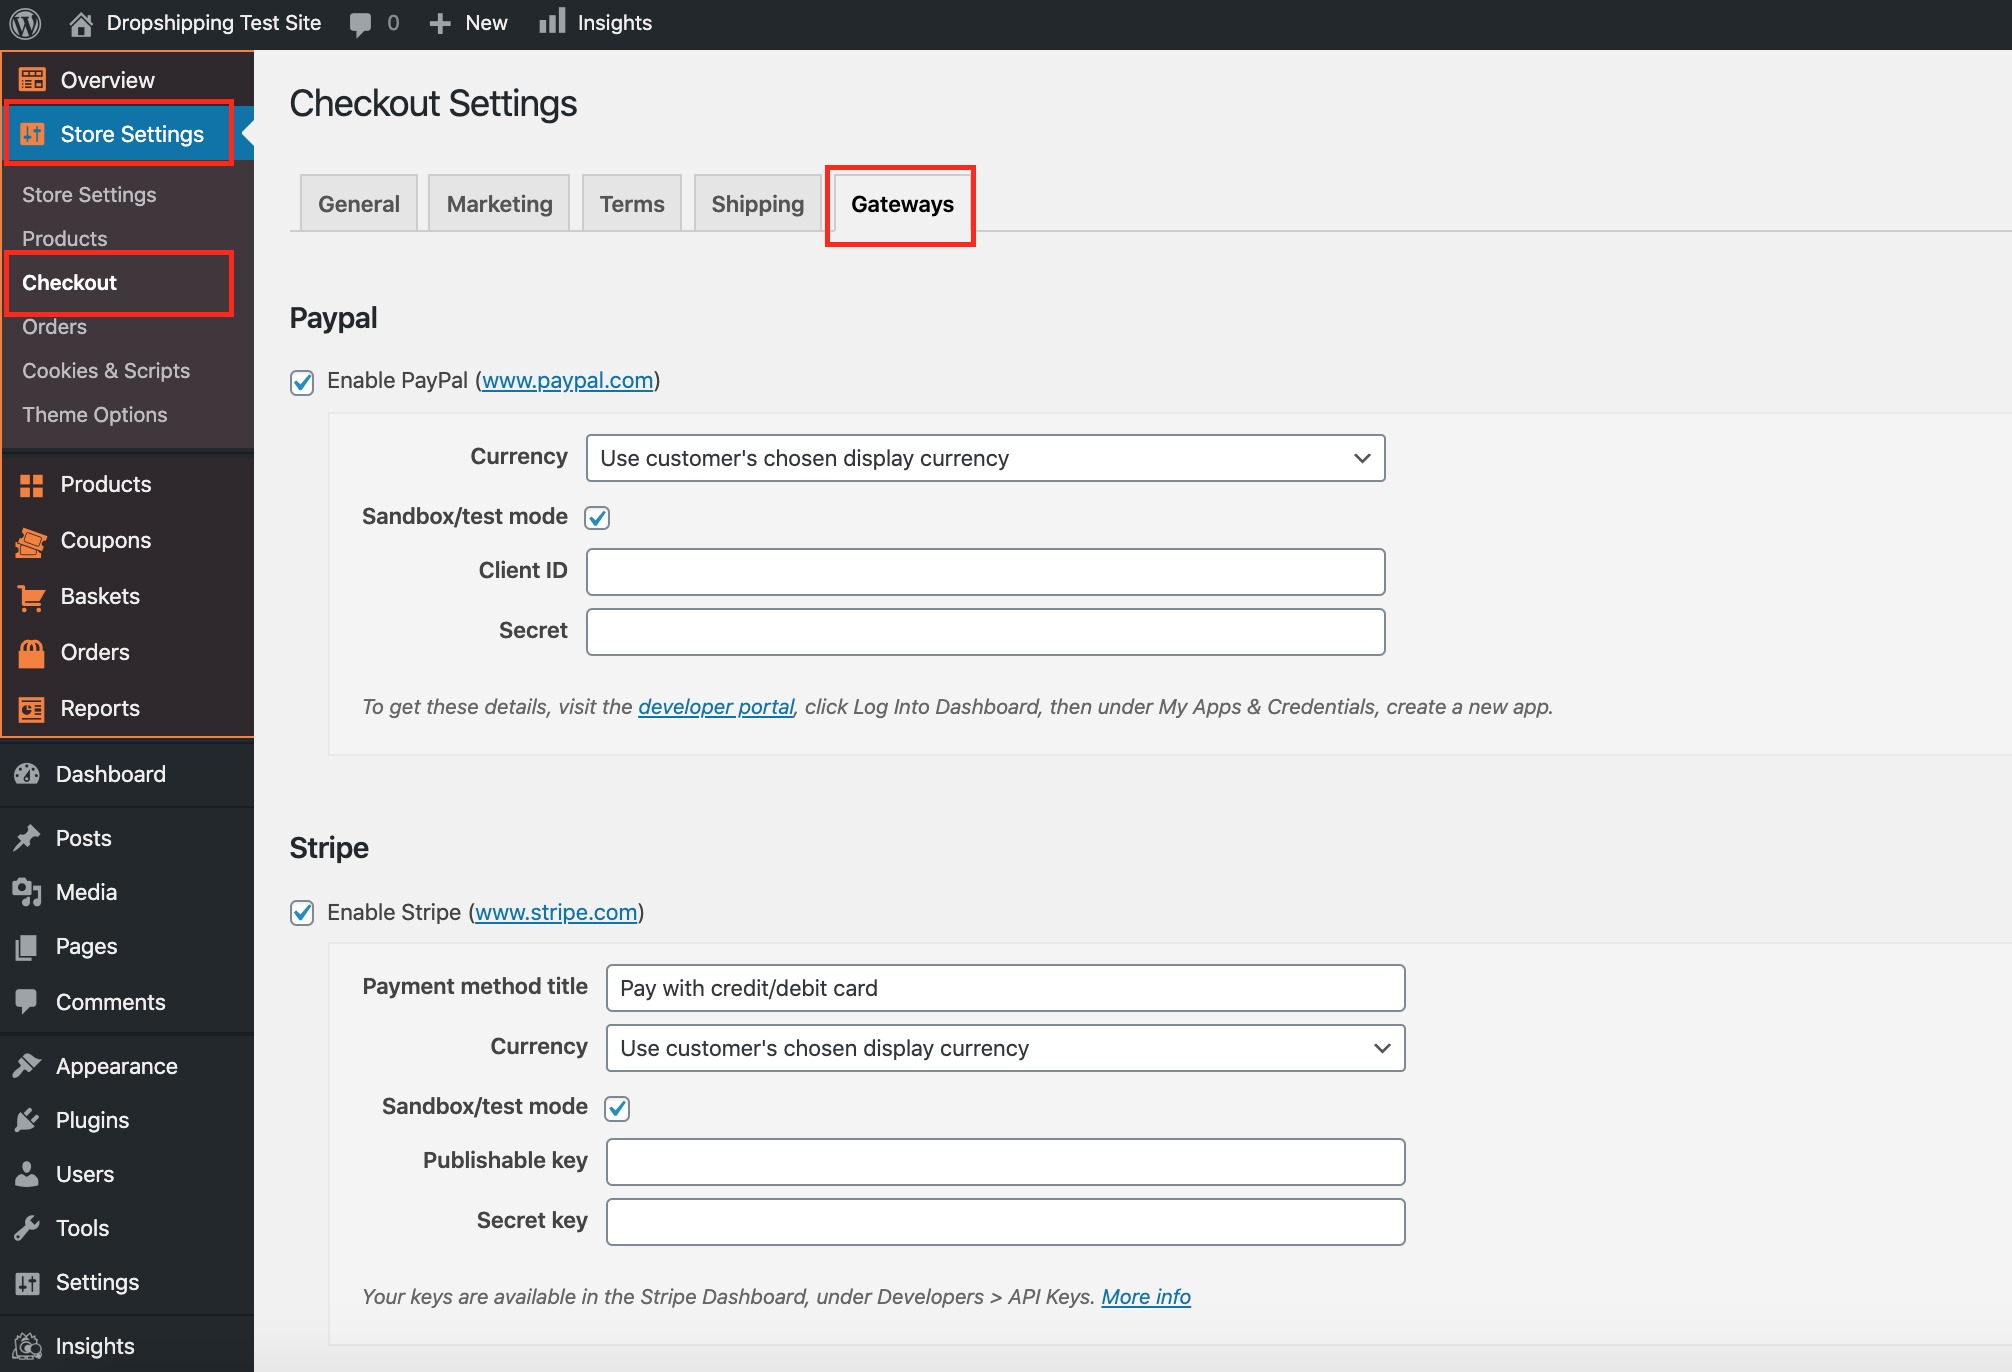Click the WordPress logo icon

25,23
